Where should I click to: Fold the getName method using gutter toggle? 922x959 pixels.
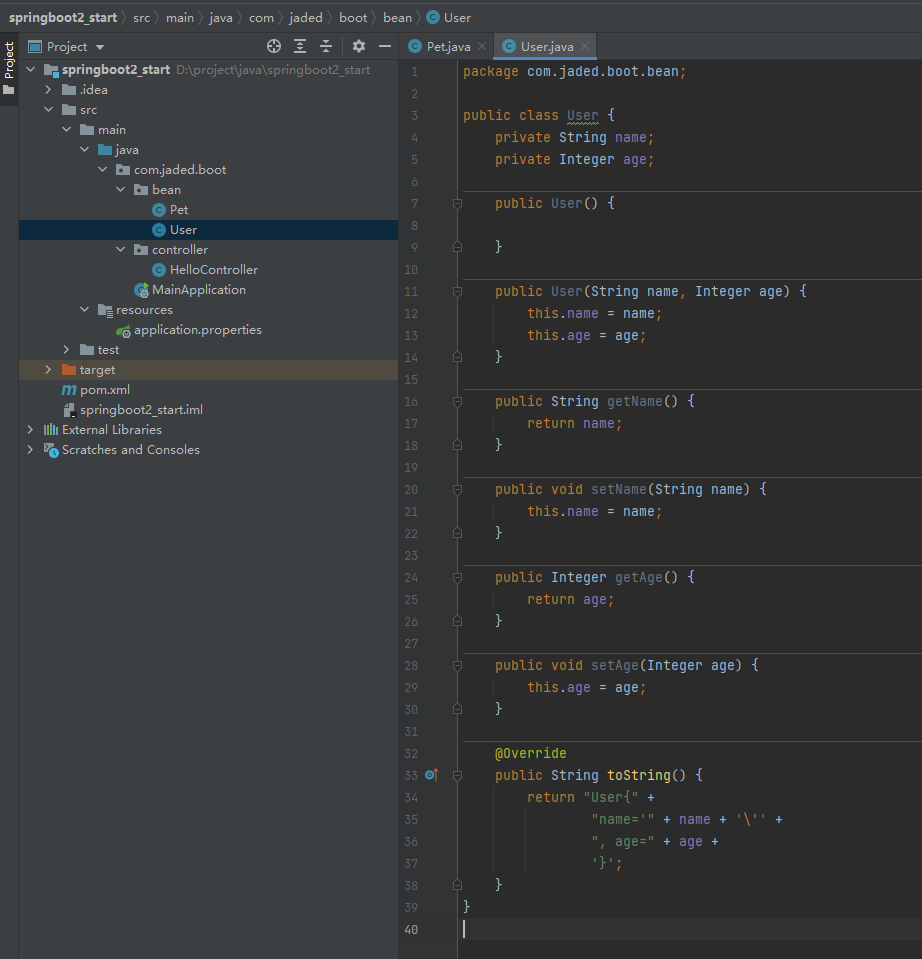pyautogui.click(x=457, y=401)
